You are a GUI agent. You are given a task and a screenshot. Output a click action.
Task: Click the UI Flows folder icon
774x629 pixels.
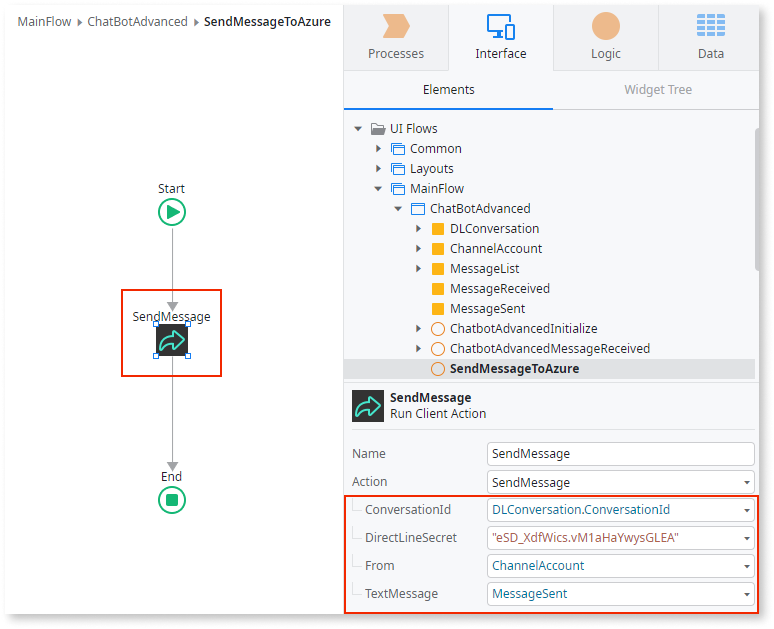pos(378,129)
